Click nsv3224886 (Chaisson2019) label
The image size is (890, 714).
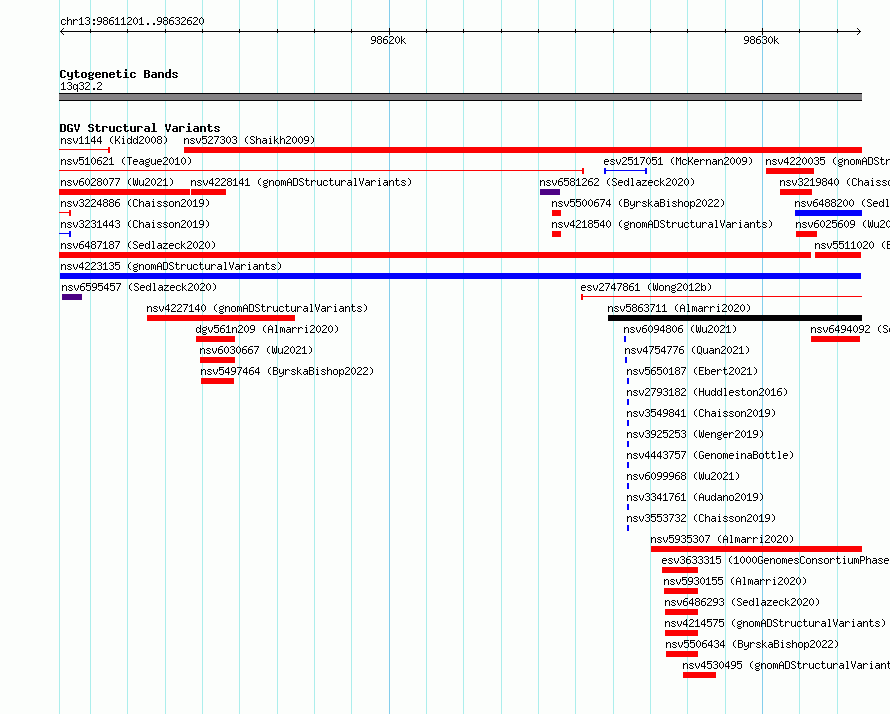tap(135, 203)
